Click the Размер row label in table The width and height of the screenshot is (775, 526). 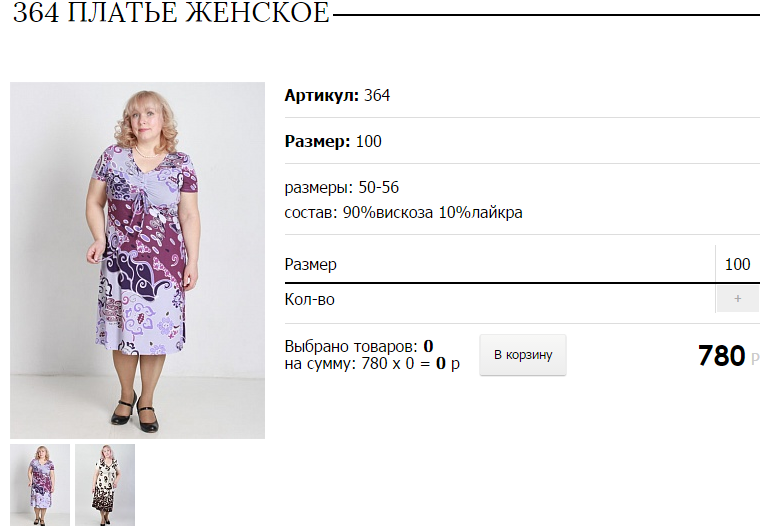[310, 264]
